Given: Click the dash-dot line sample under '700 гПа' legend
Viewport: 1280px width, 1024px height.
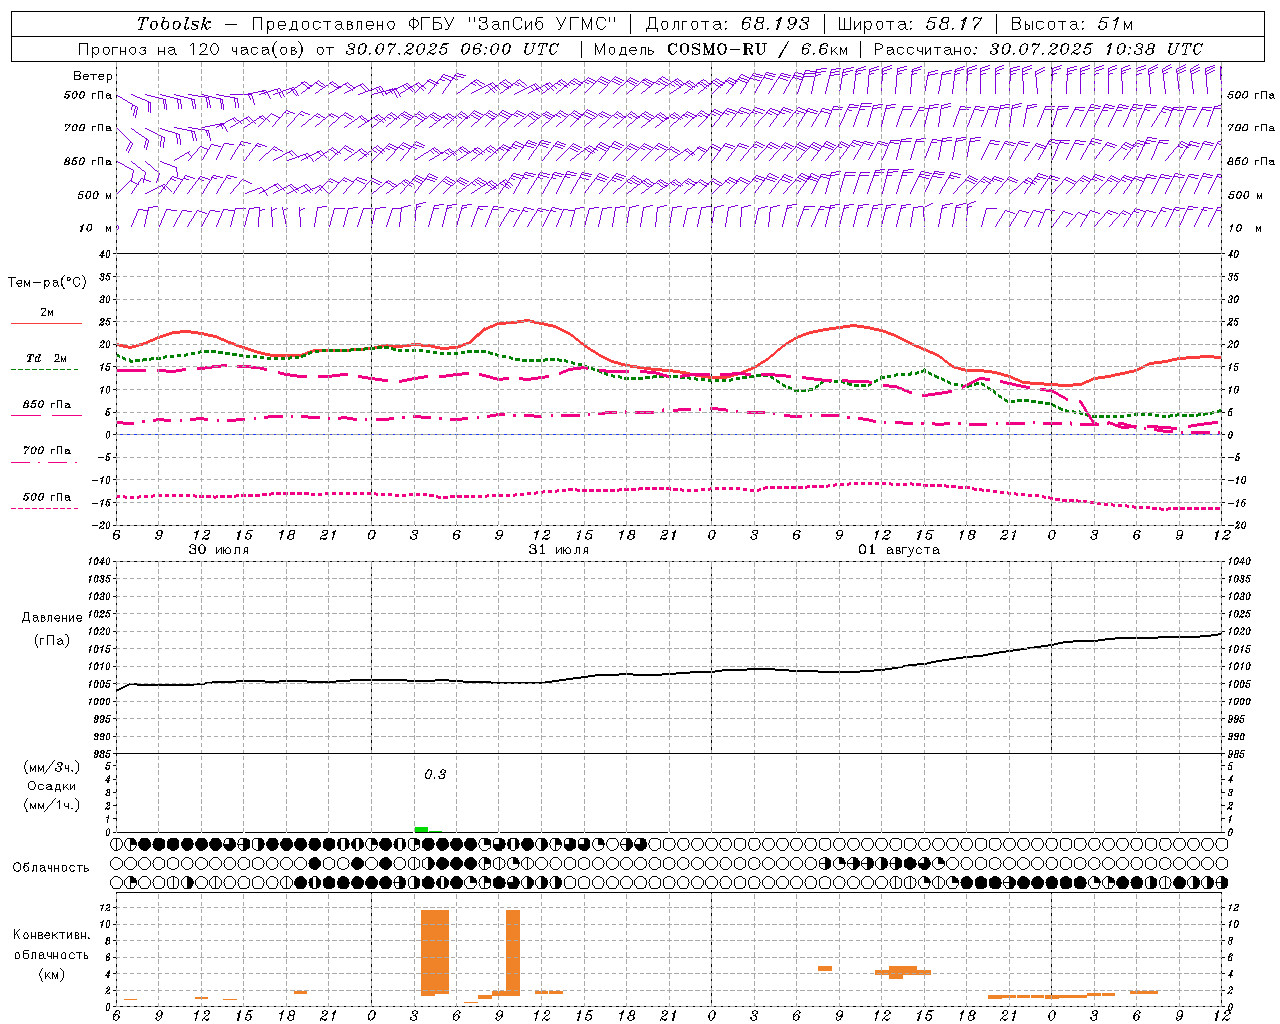Looking at the screenshot, I should point(44,462).
